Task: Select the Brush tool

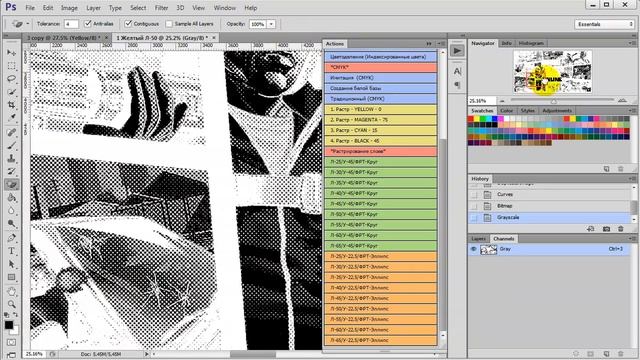Action: (x=11, y=145)
